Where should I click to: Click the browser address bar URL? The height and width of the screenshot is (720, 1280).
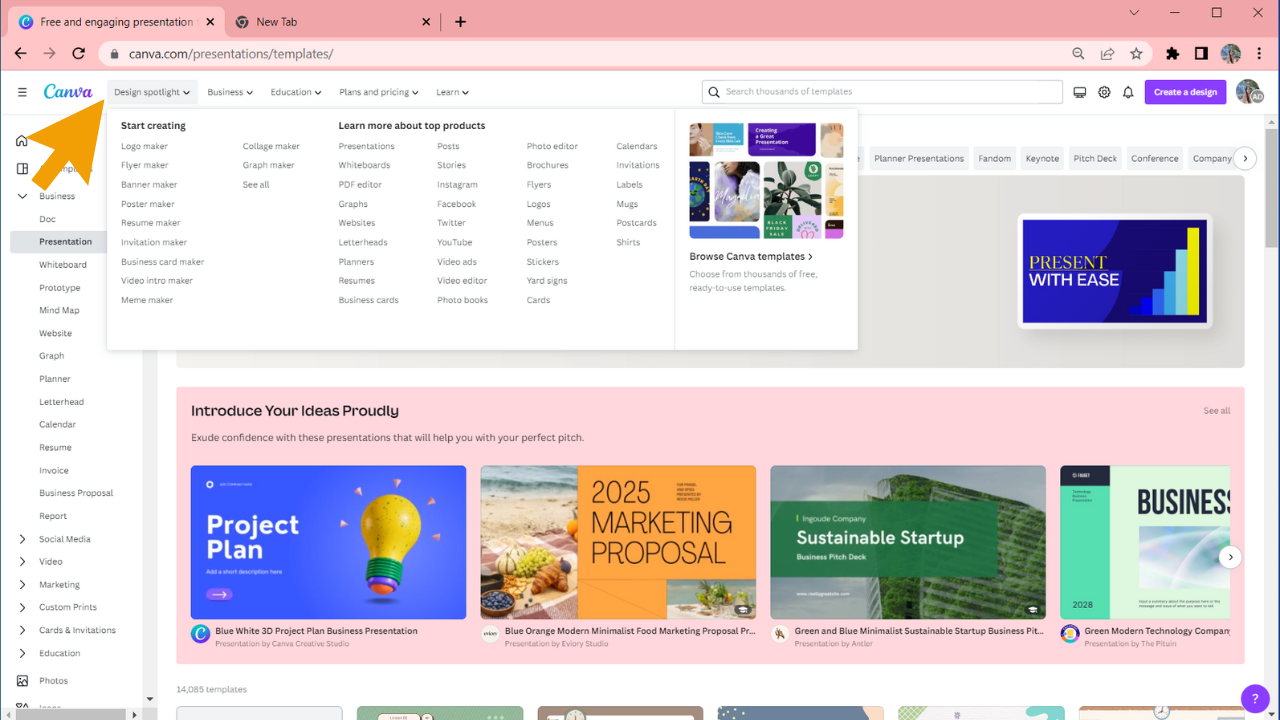[x=231, y=54]
